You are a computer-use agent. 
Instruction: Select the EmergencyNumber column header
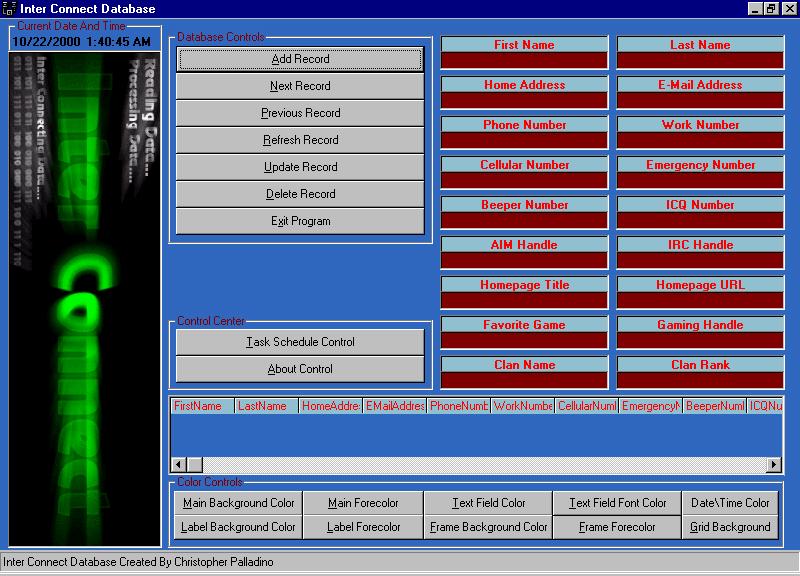(651, 406)
